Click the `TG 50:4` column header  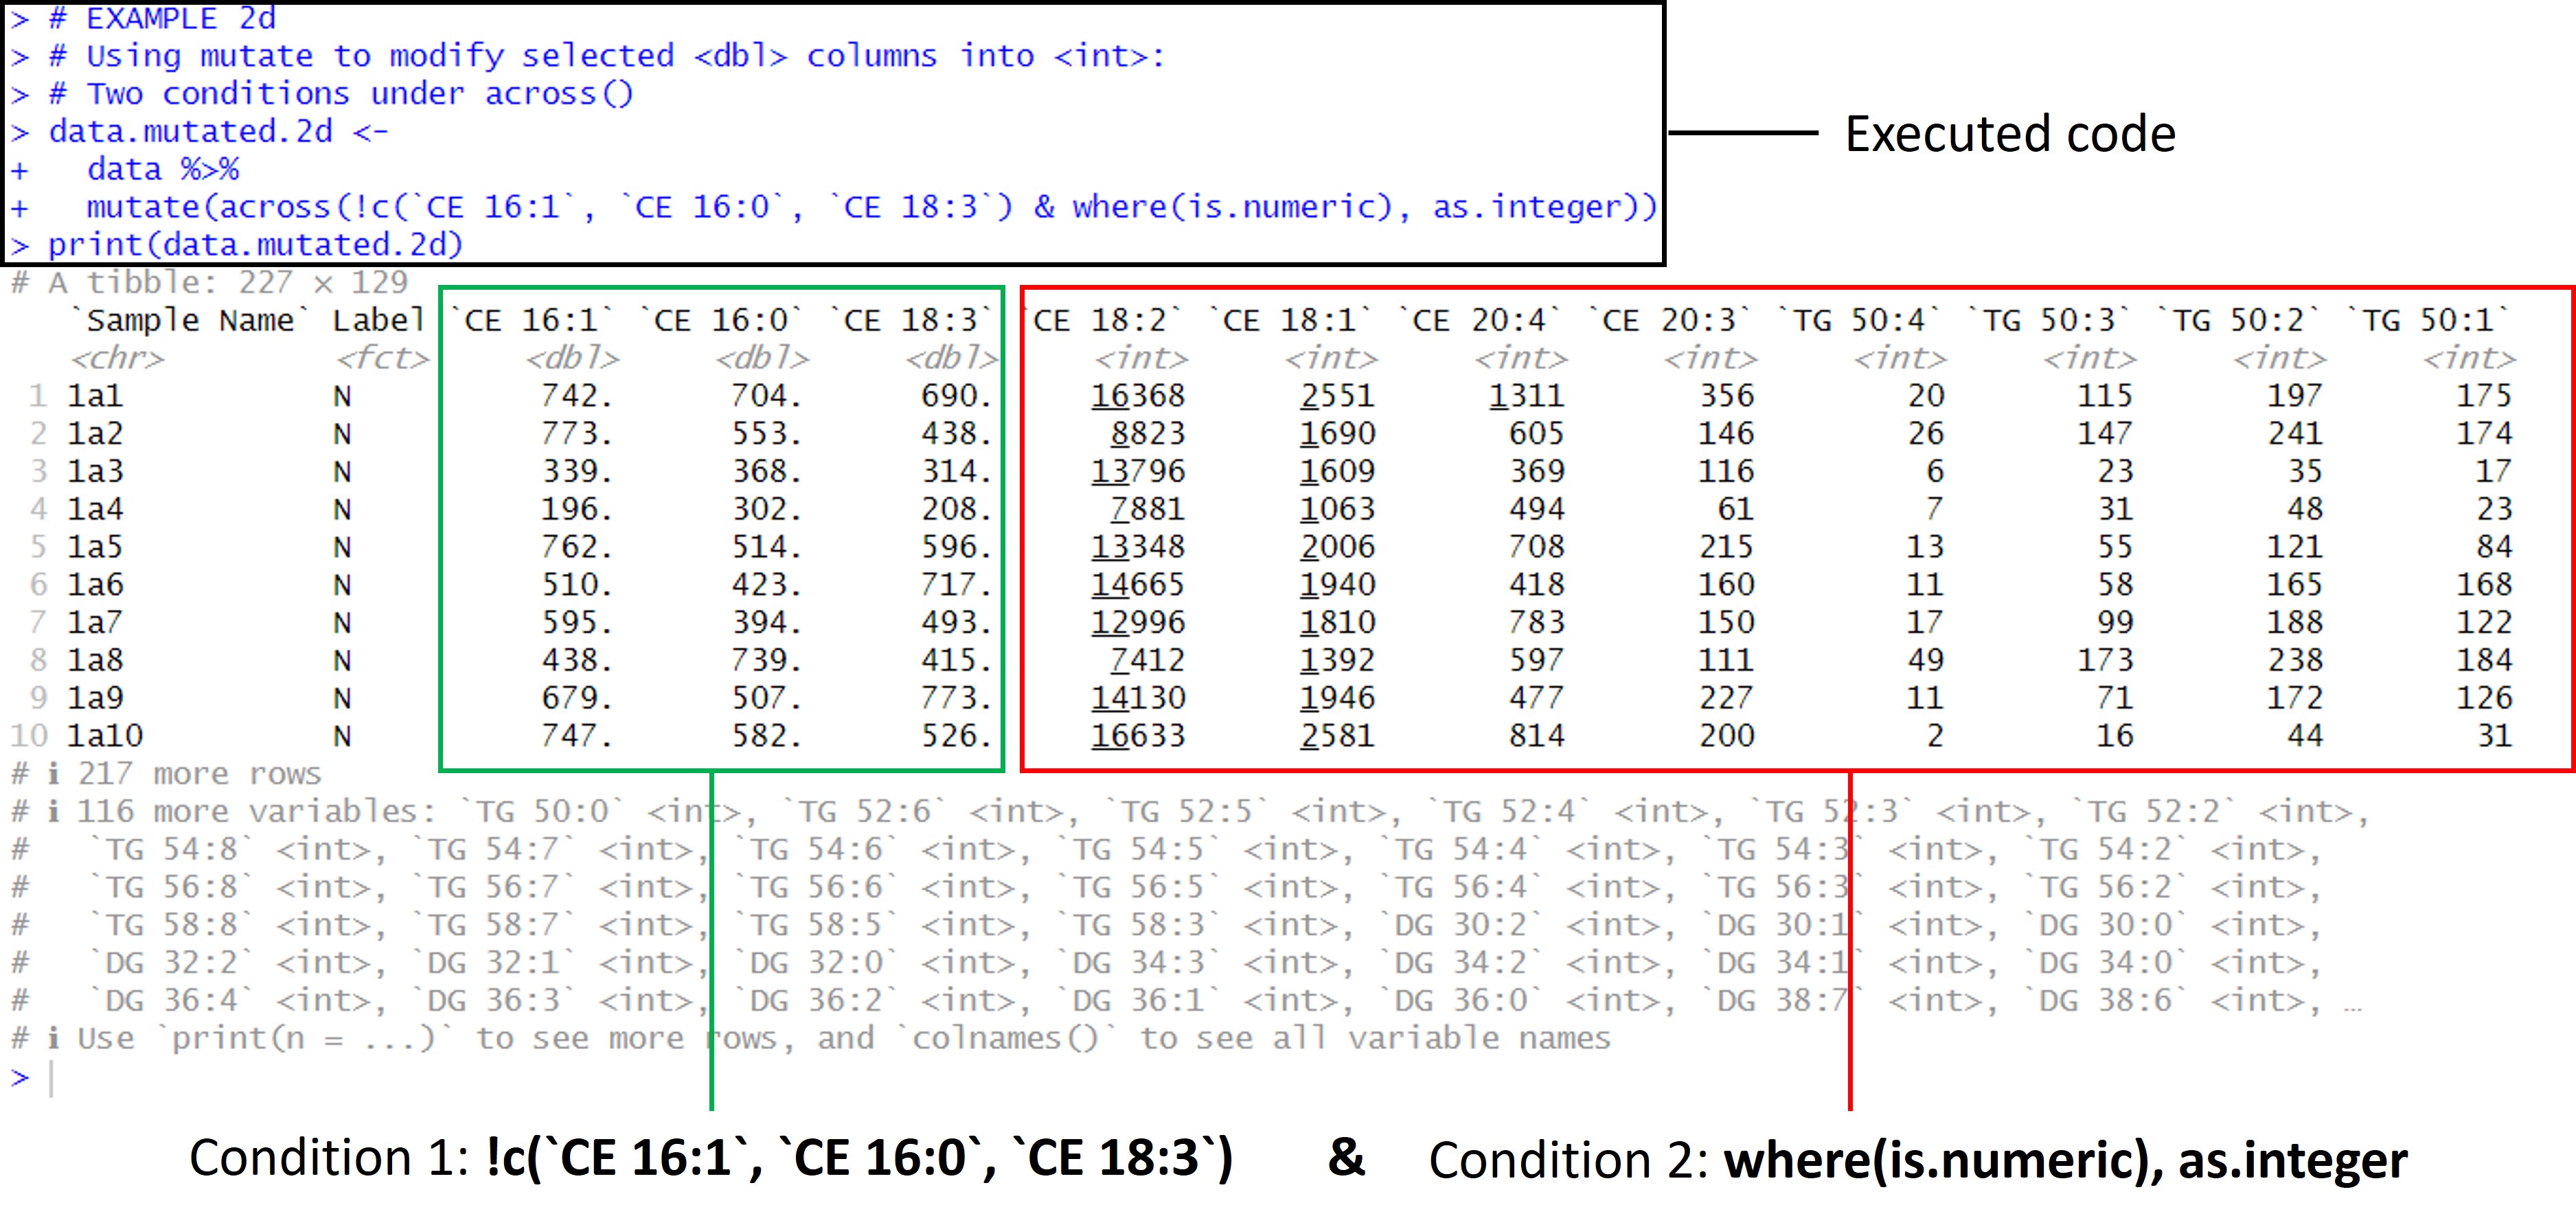click(x=1858, y=320)
